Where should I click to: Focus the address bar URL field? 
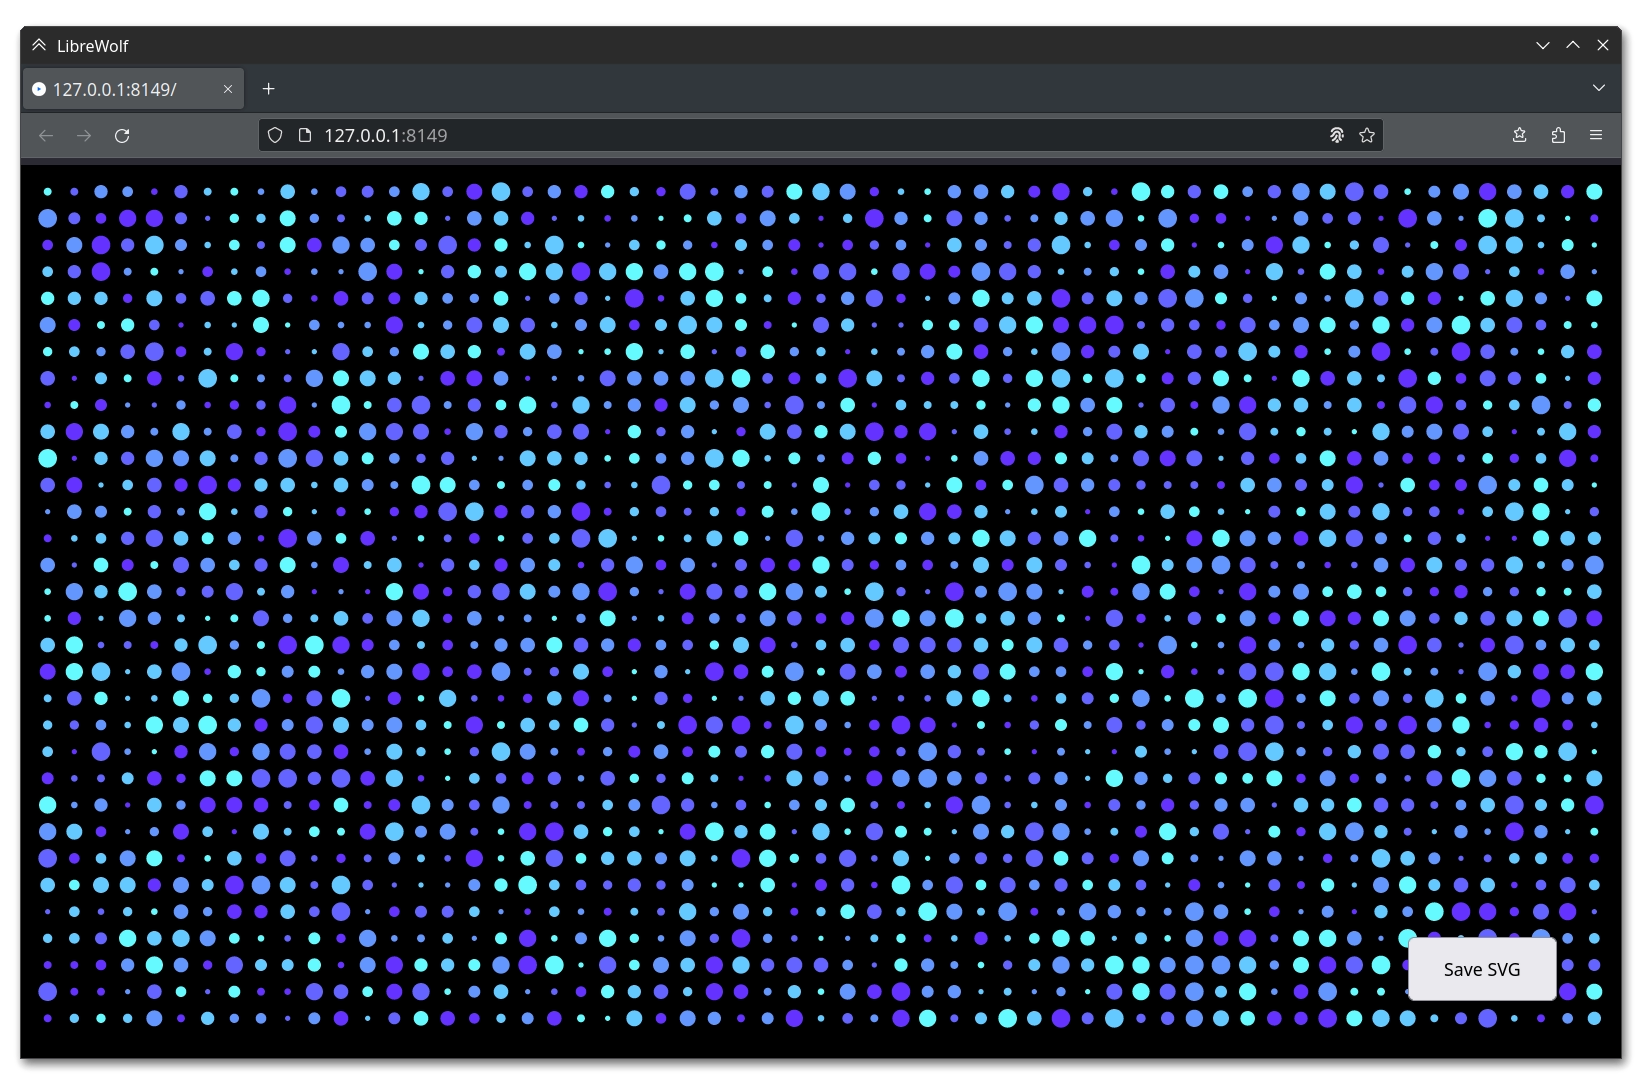coord(800,135)
